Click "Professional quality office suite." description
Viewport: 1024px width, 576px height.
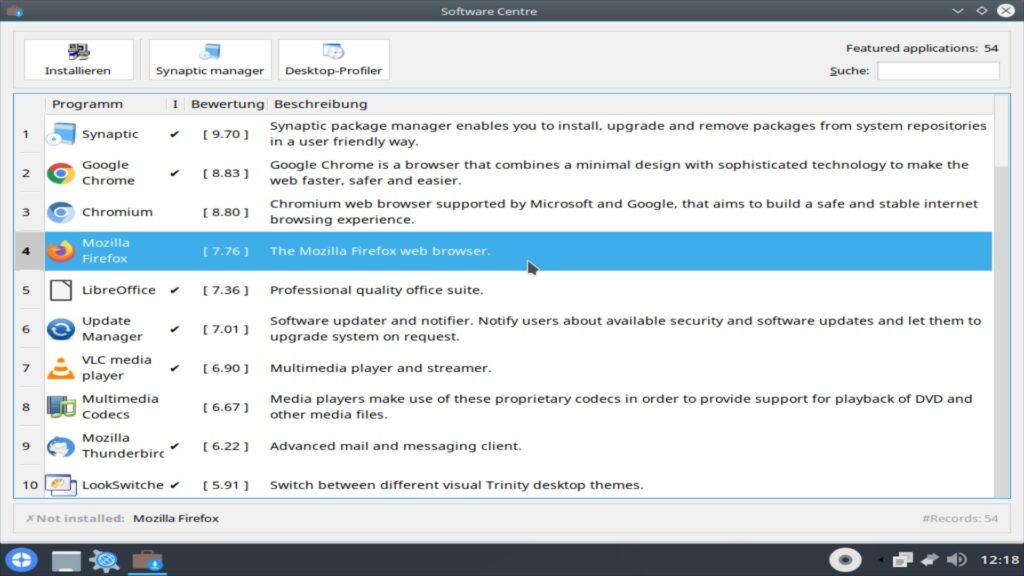tap(377, 290)
